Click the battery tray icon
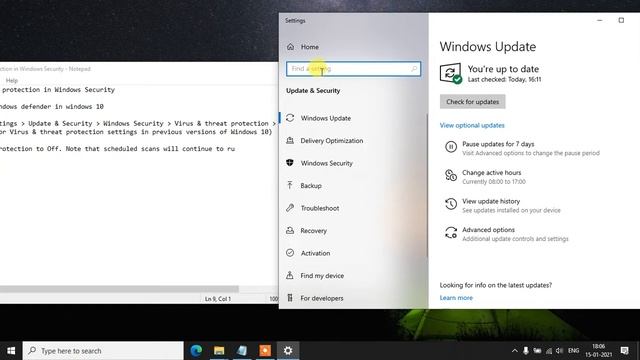The image size is (640, 360). click(x=537, y=351)
